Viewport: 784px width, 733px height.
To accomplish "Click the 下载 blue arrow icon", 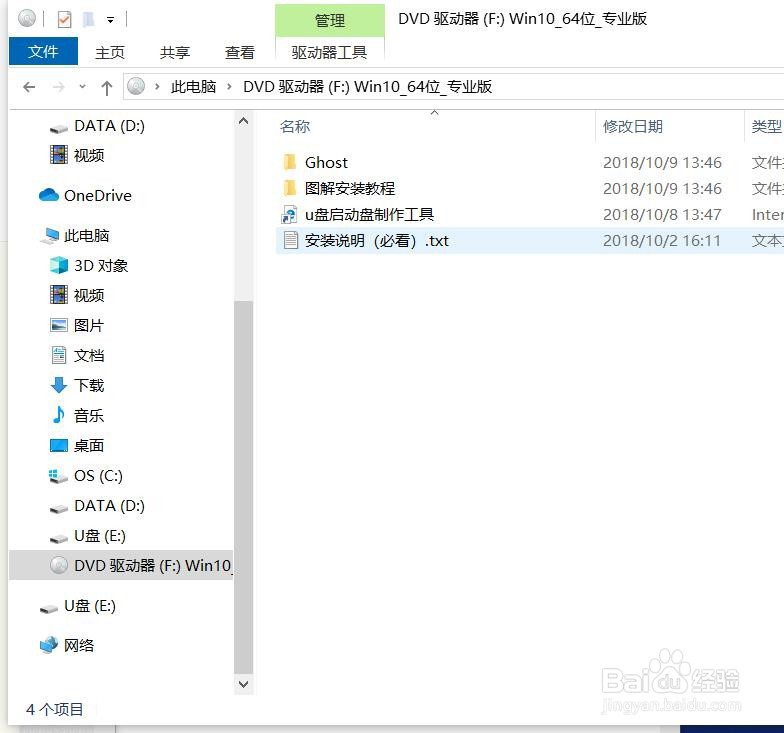I will tap(59, 385).
